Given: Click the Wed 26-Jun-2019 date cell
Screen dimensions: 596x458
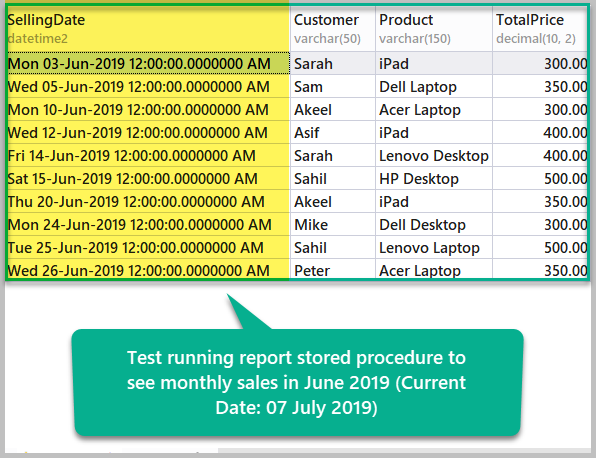Looking at the screenshot, I should point(148,269).
